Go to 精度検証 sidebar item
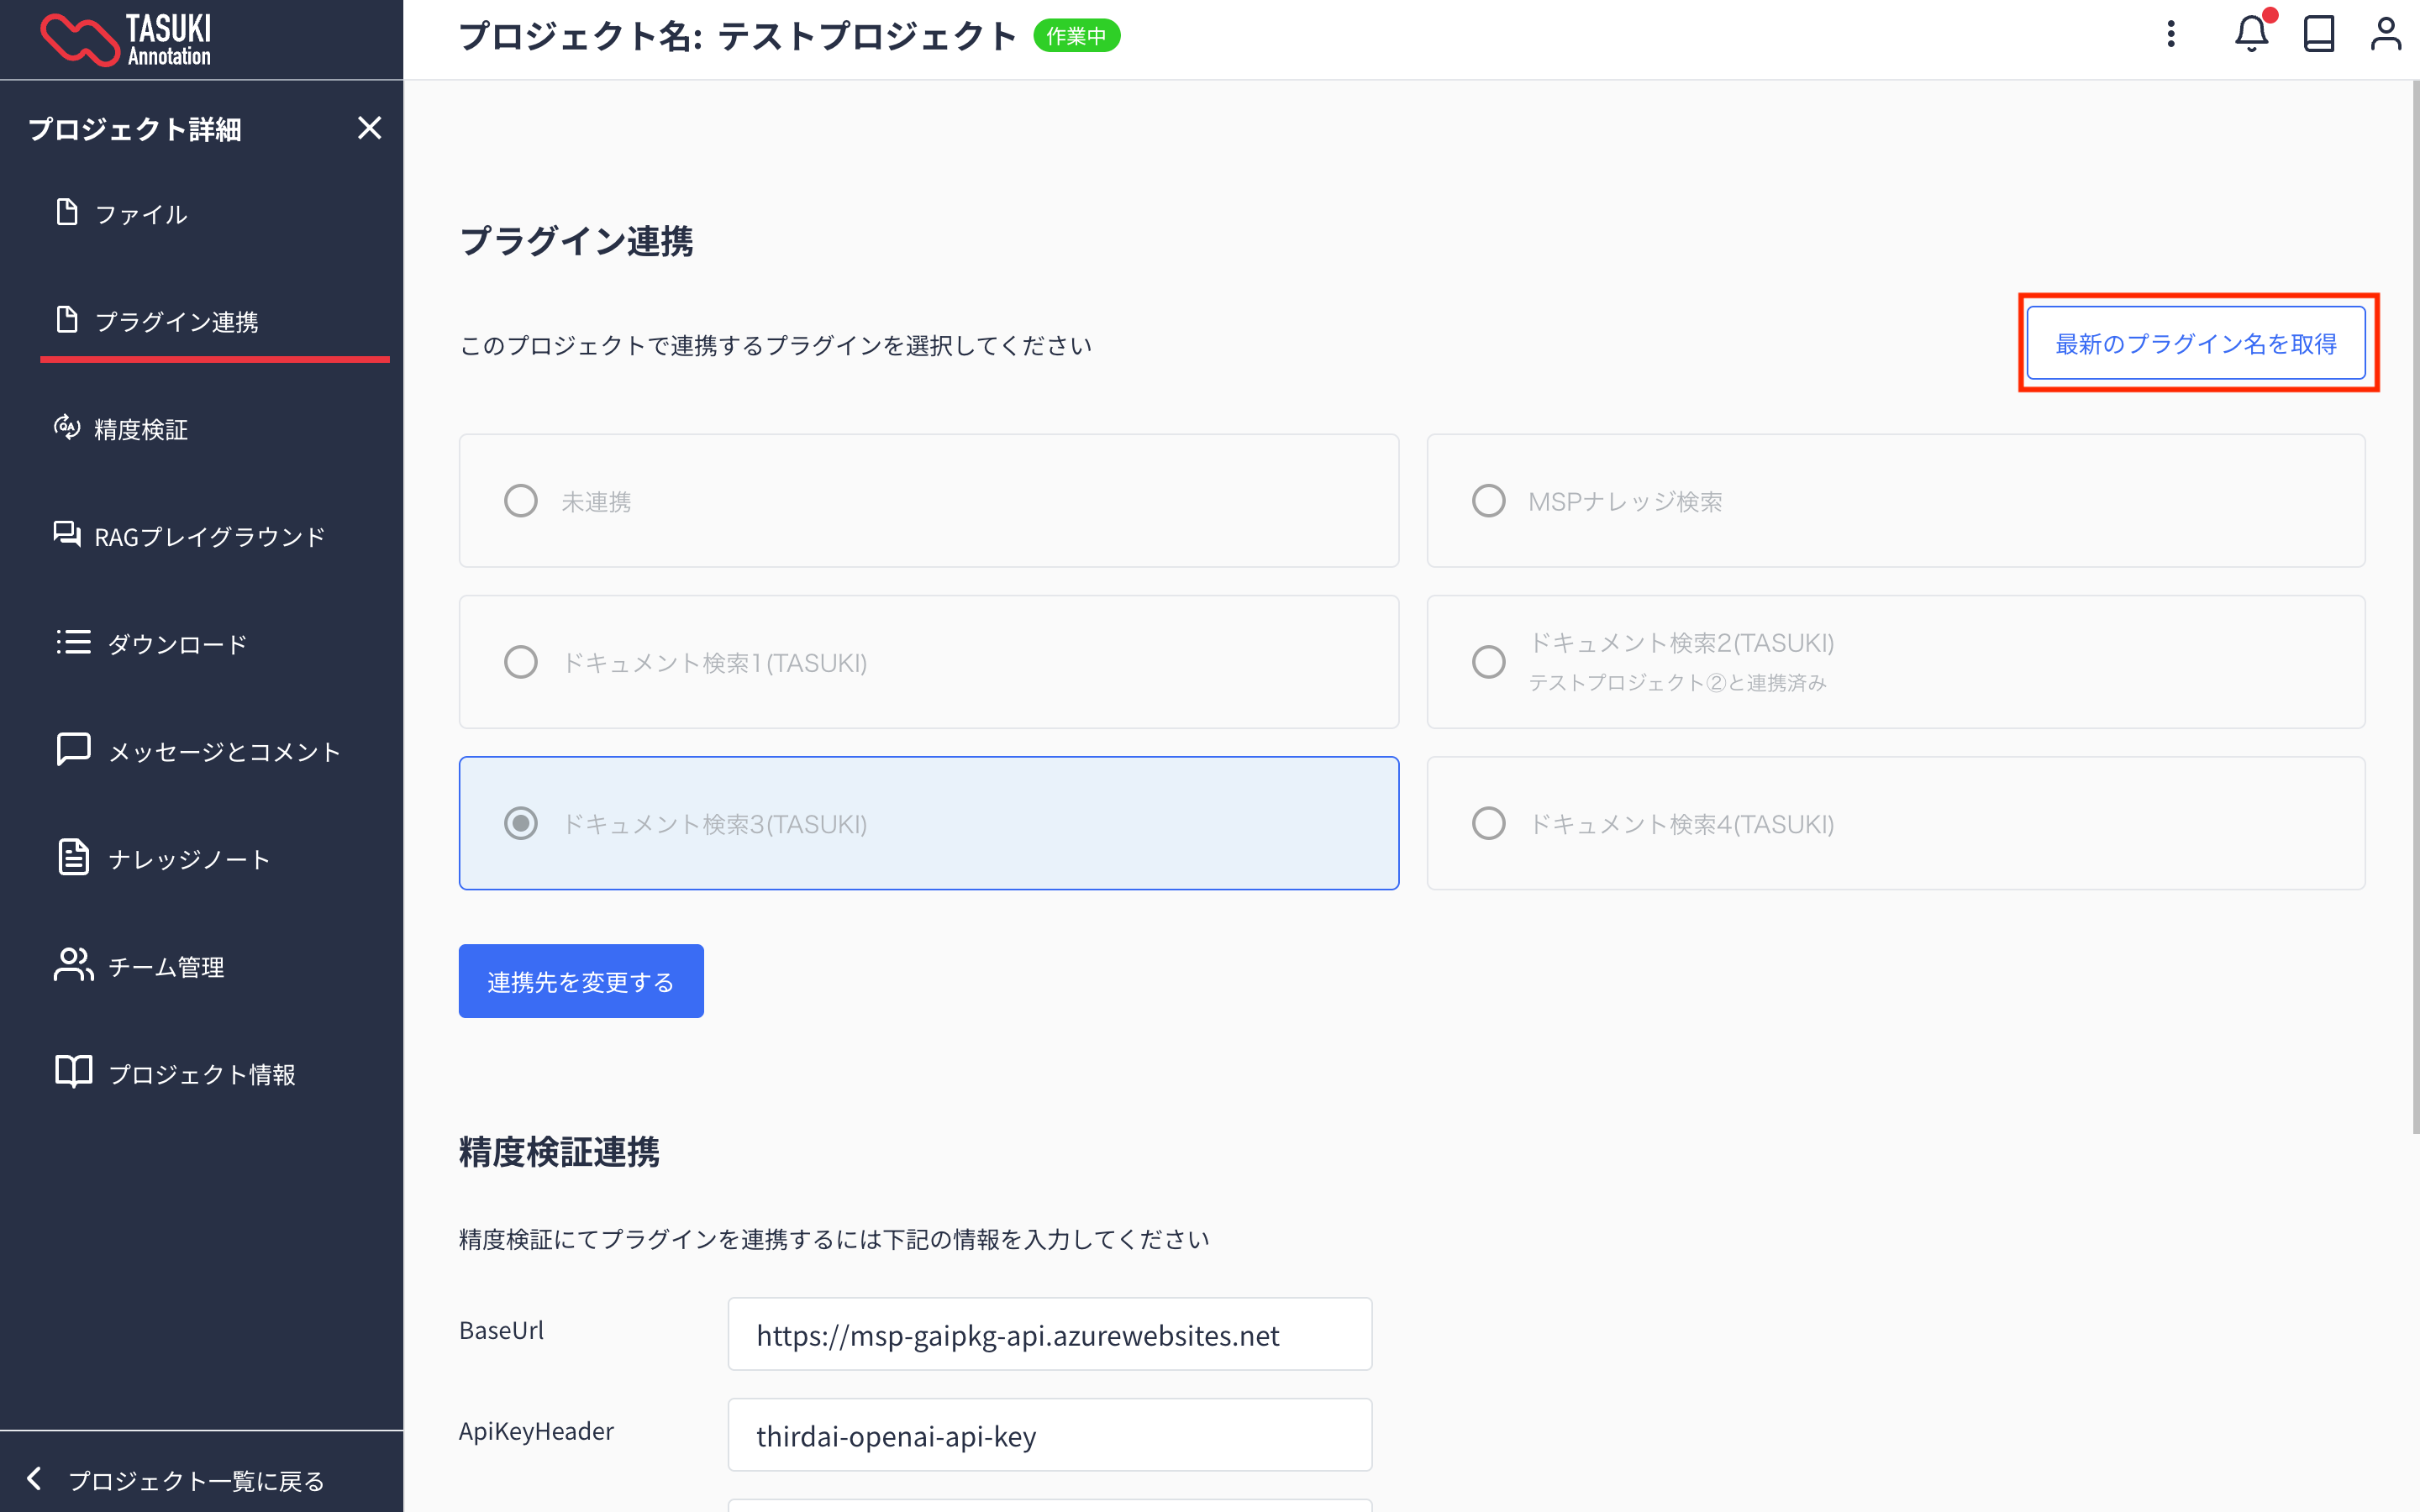The image size is (2420, 1512). tap(140, 429)
